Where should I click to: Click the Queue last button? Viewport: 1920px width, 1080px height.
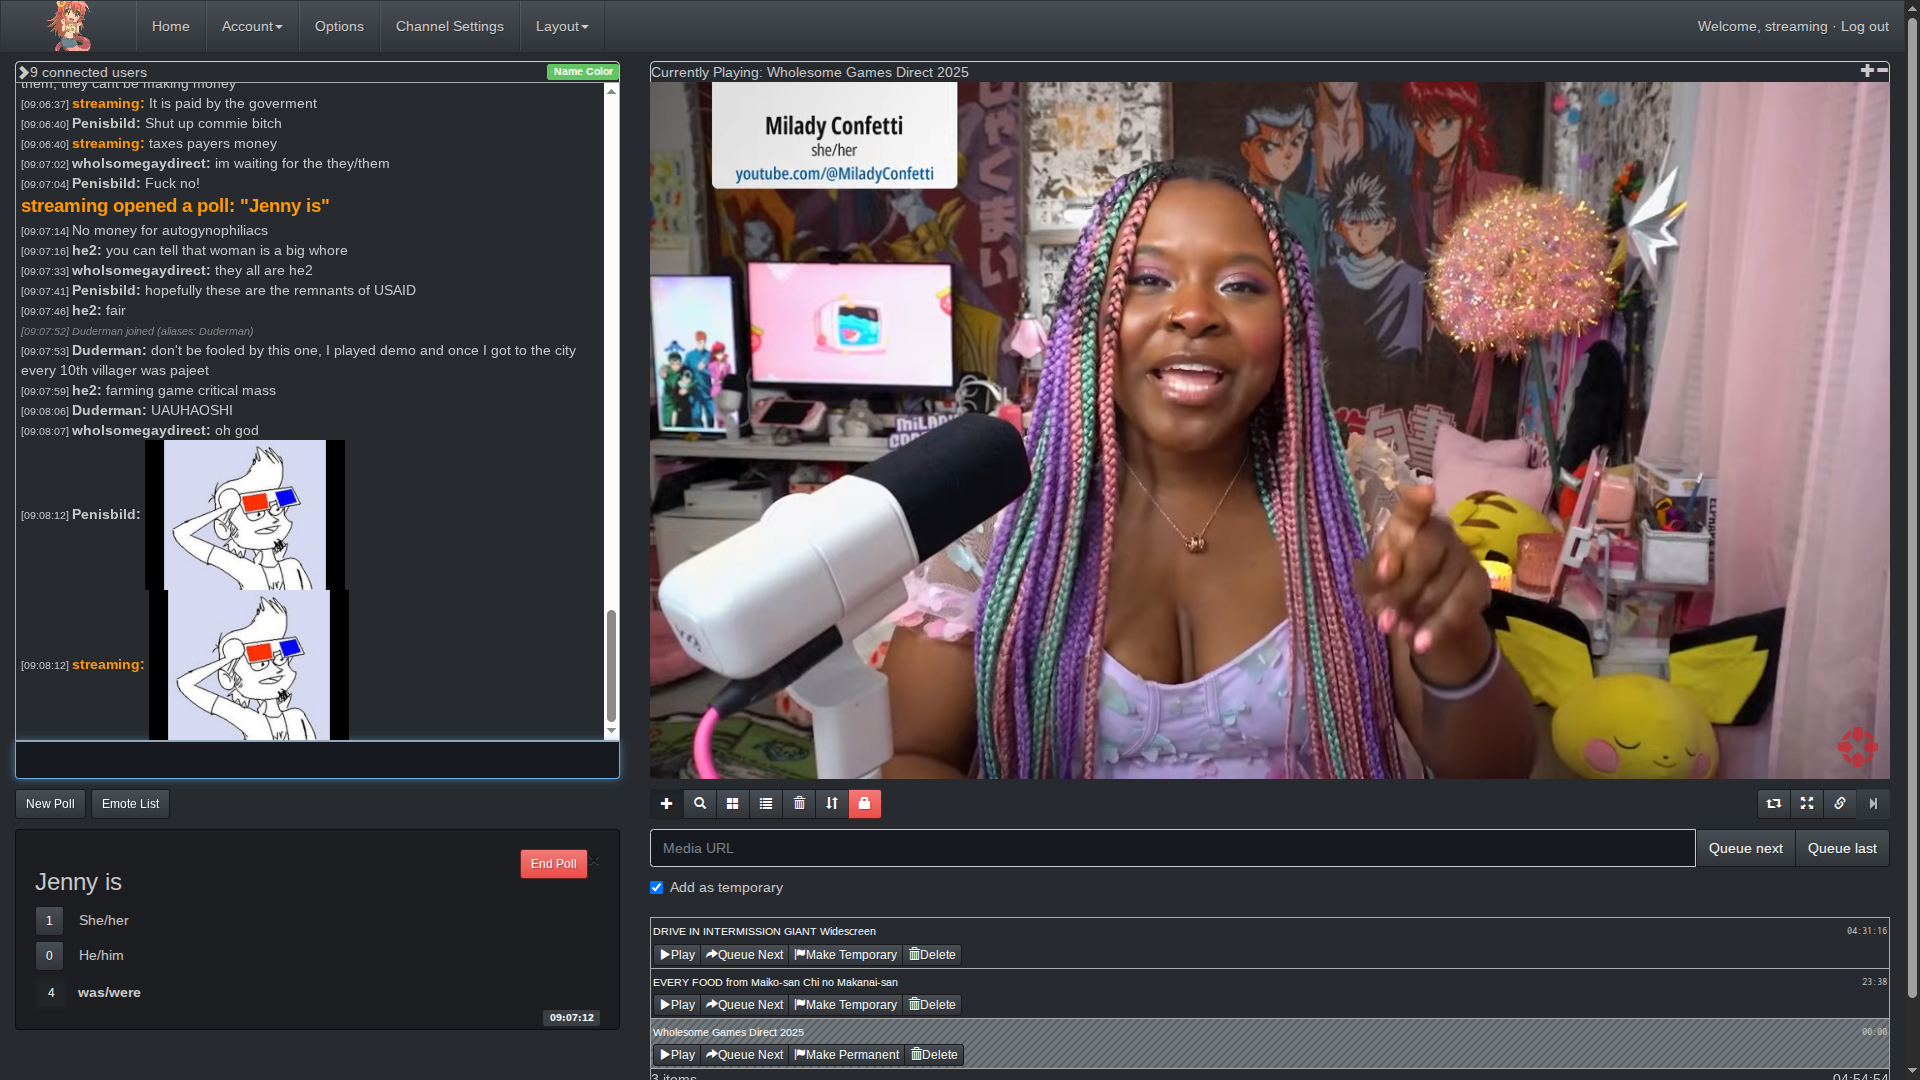click(1842, 848)
